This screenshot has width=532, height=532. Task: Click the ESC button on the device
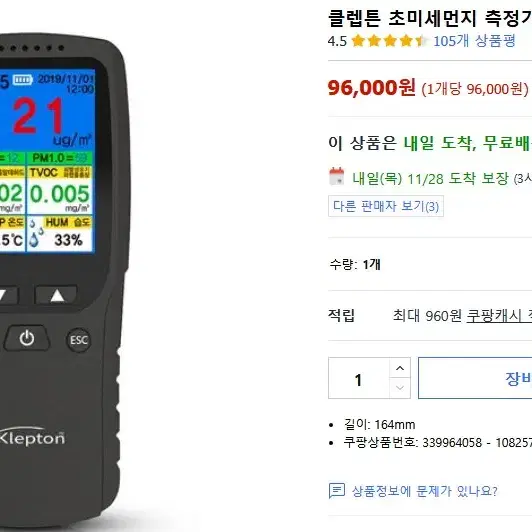79,340
